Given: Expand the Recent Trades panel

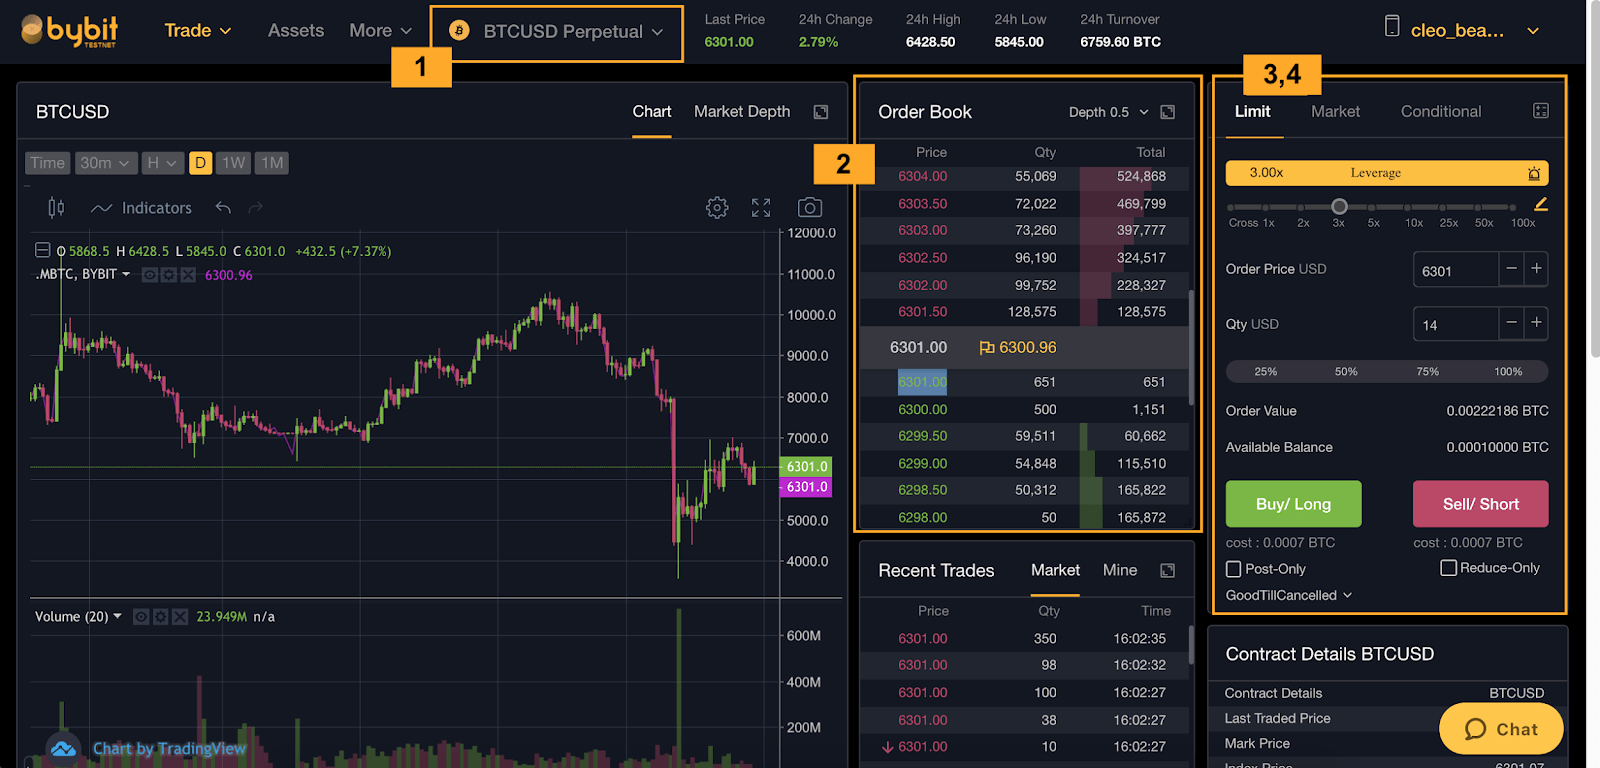Looking at the screenshot, I should point(1167,570).
